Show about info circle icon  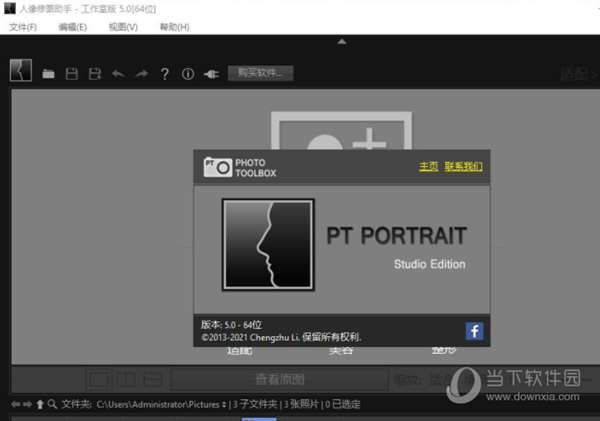coord(188,73)
